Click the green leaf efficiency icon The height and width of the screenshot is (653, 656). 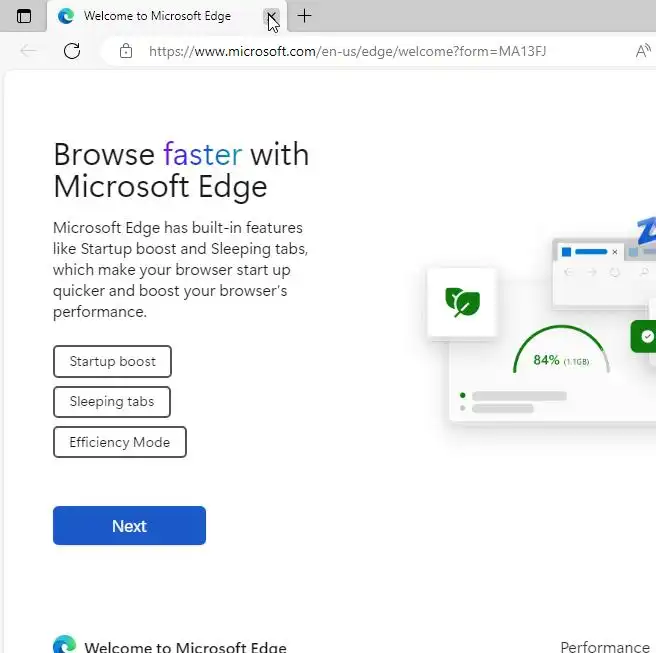click(462, 302)
